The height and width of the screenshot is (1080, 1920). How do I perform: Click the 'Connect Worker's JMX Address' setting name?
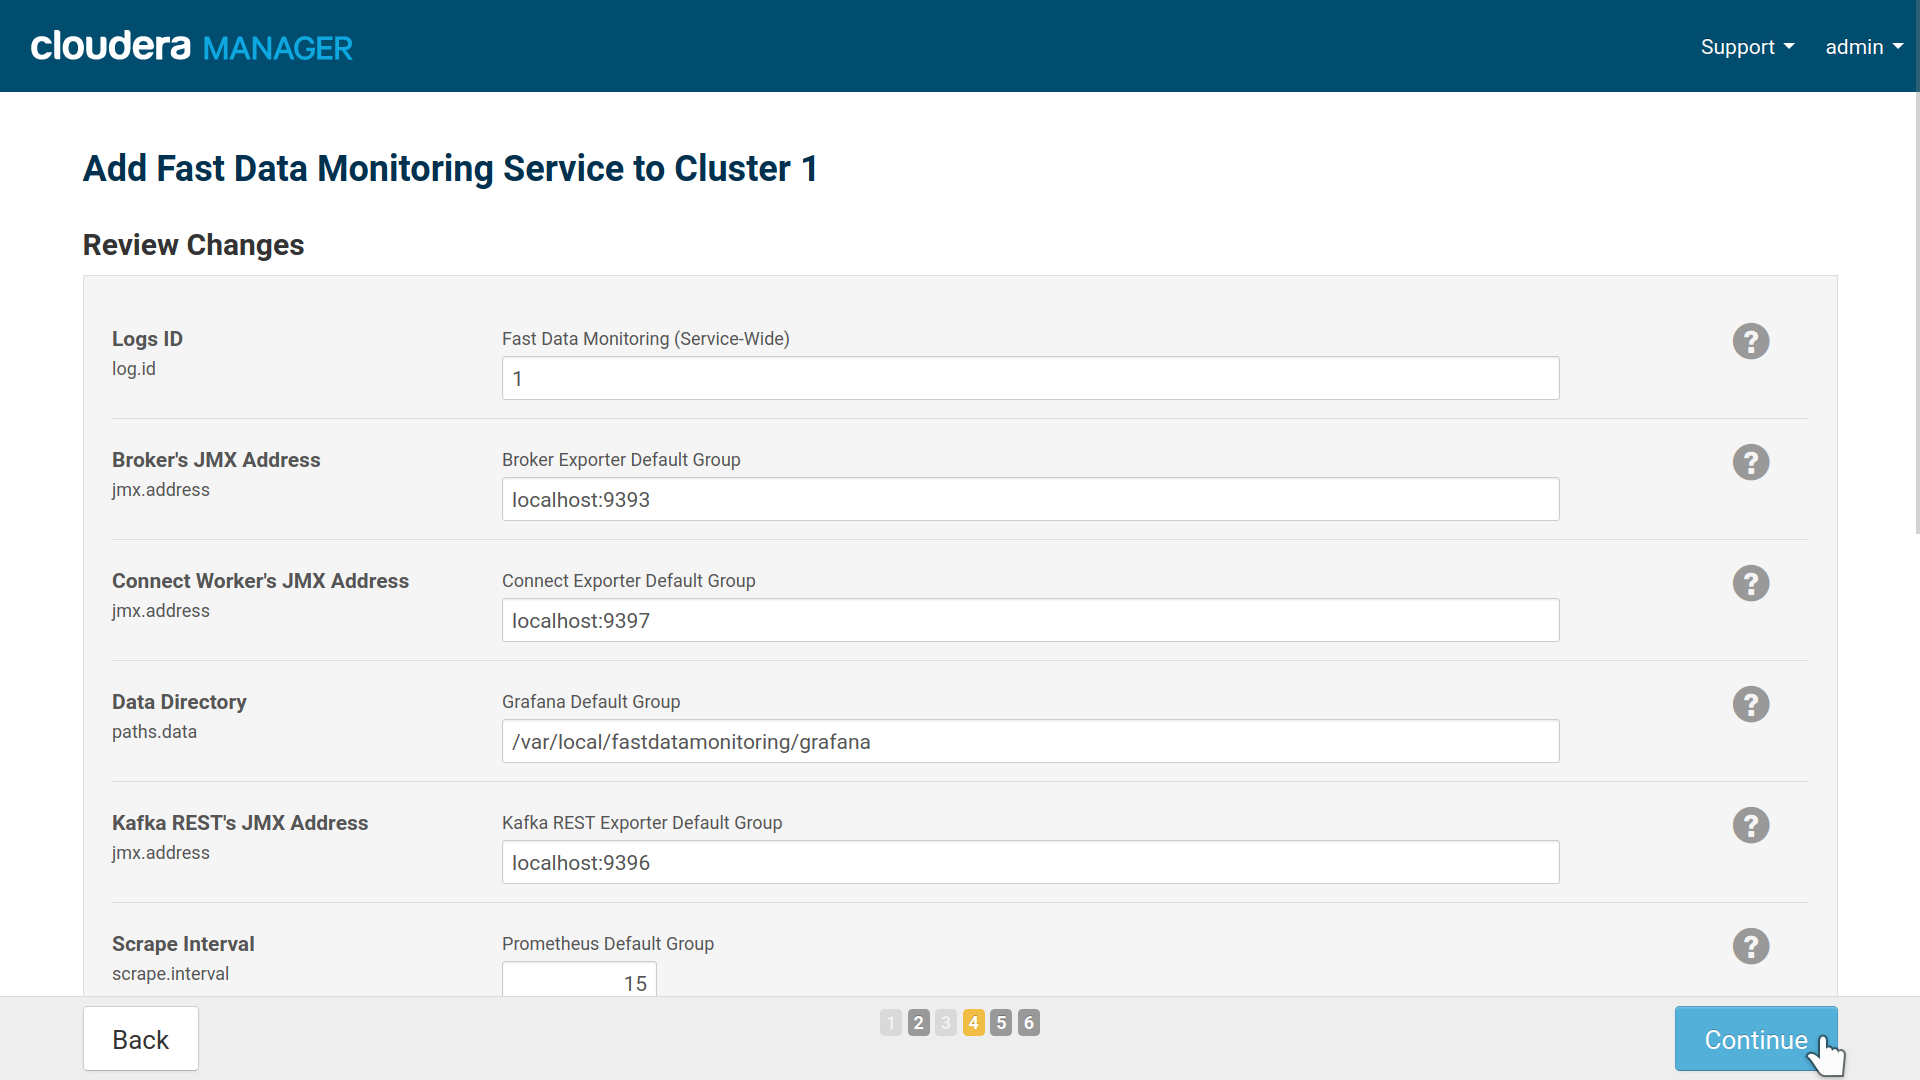pos(260,581)
